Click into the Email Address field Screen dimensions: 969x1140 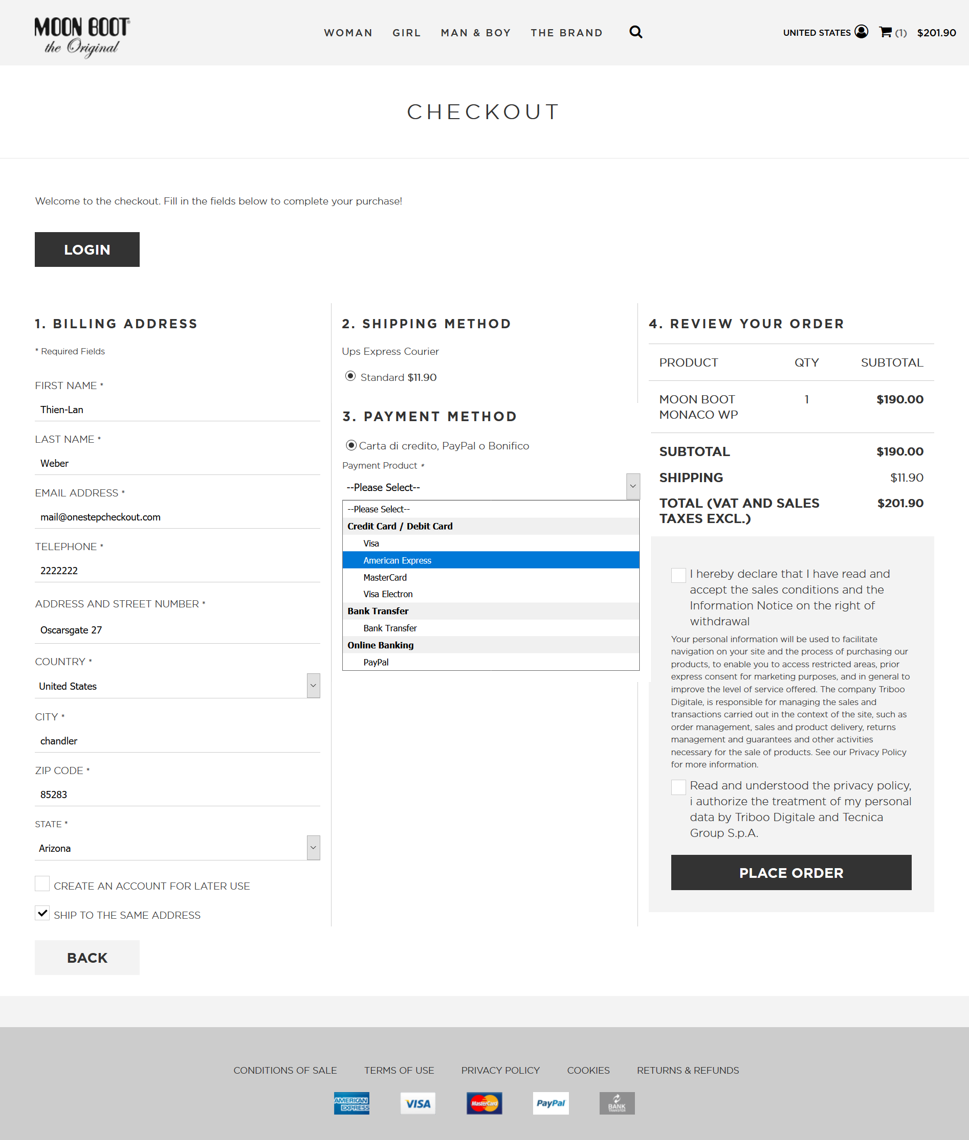177,517
